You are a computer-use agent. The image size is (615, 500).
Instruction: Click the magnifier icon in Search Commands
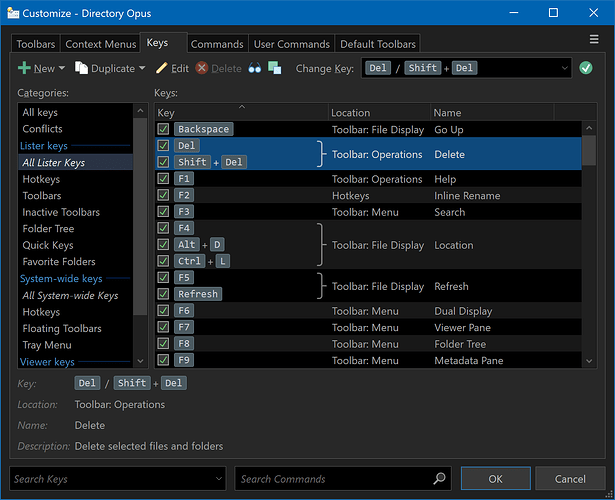[x=440, y=478]
